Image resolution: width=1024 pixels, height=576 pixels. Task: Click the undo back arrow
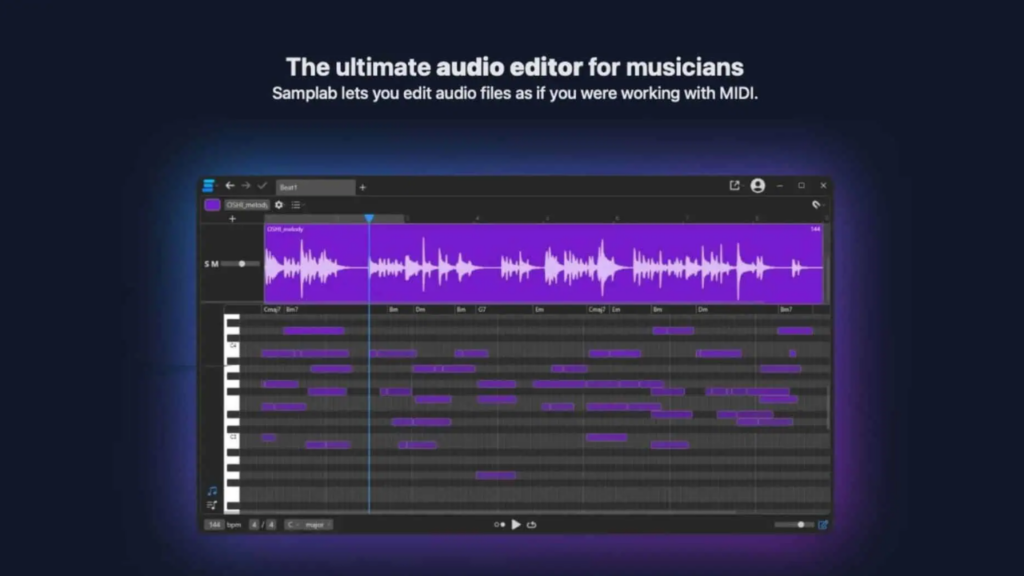(x=230, y=186)
